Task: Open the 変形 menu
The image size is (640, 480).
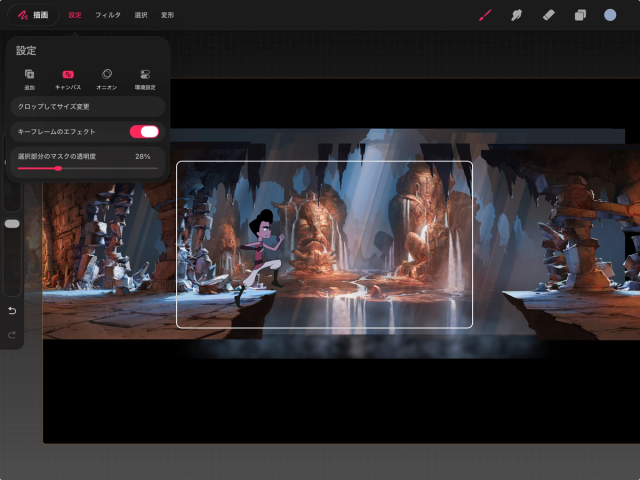Action: [x=167, y=15]
